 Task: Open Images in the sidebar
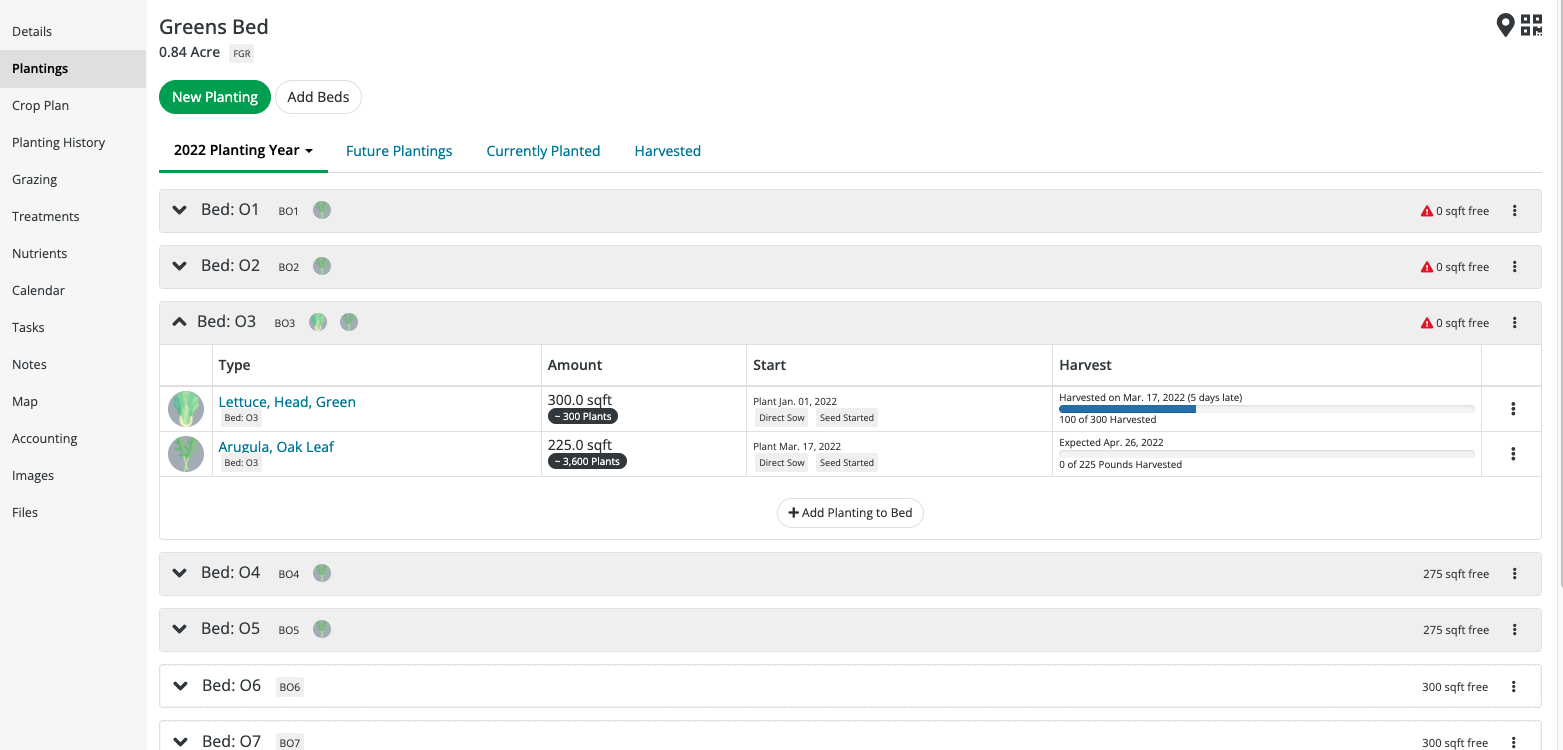[73, 475]
